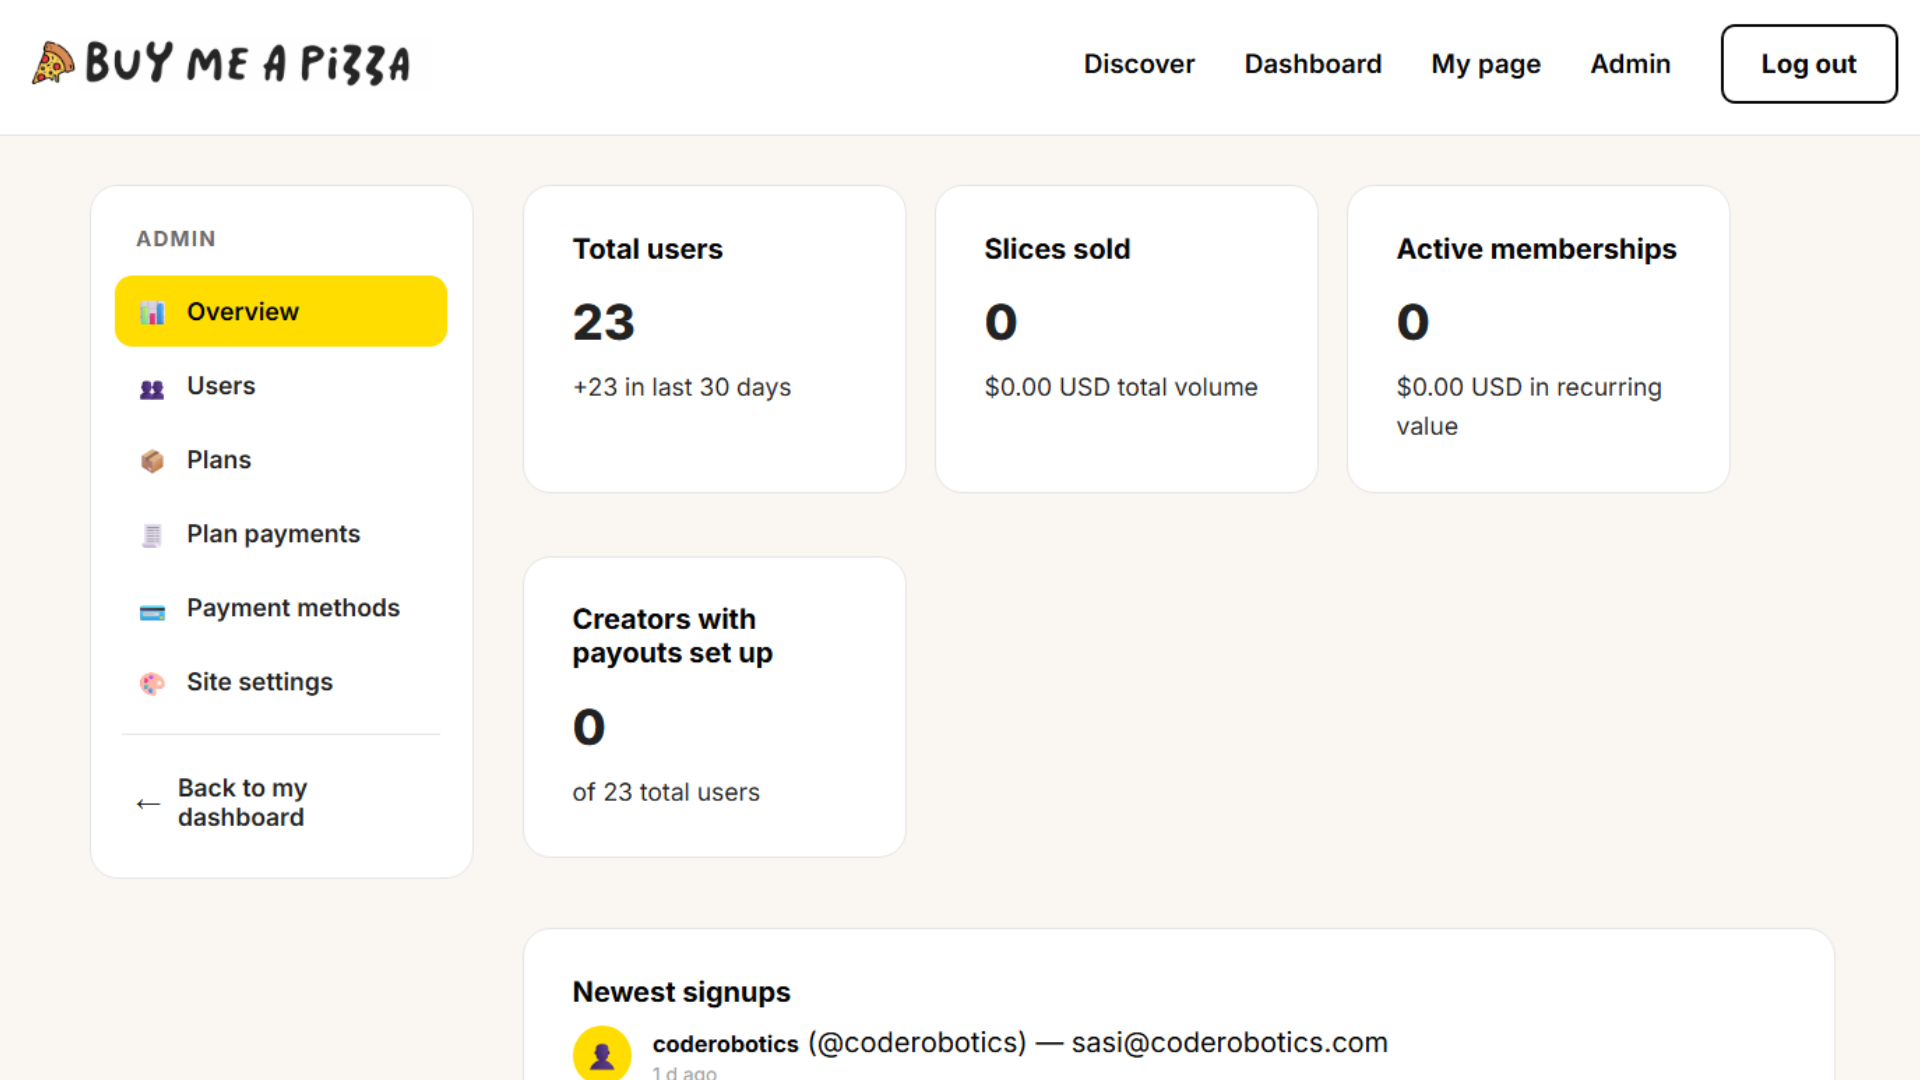Click the ADMIN sidebar label
The width and height of the screenshot is (1920, 1080).
176,239
